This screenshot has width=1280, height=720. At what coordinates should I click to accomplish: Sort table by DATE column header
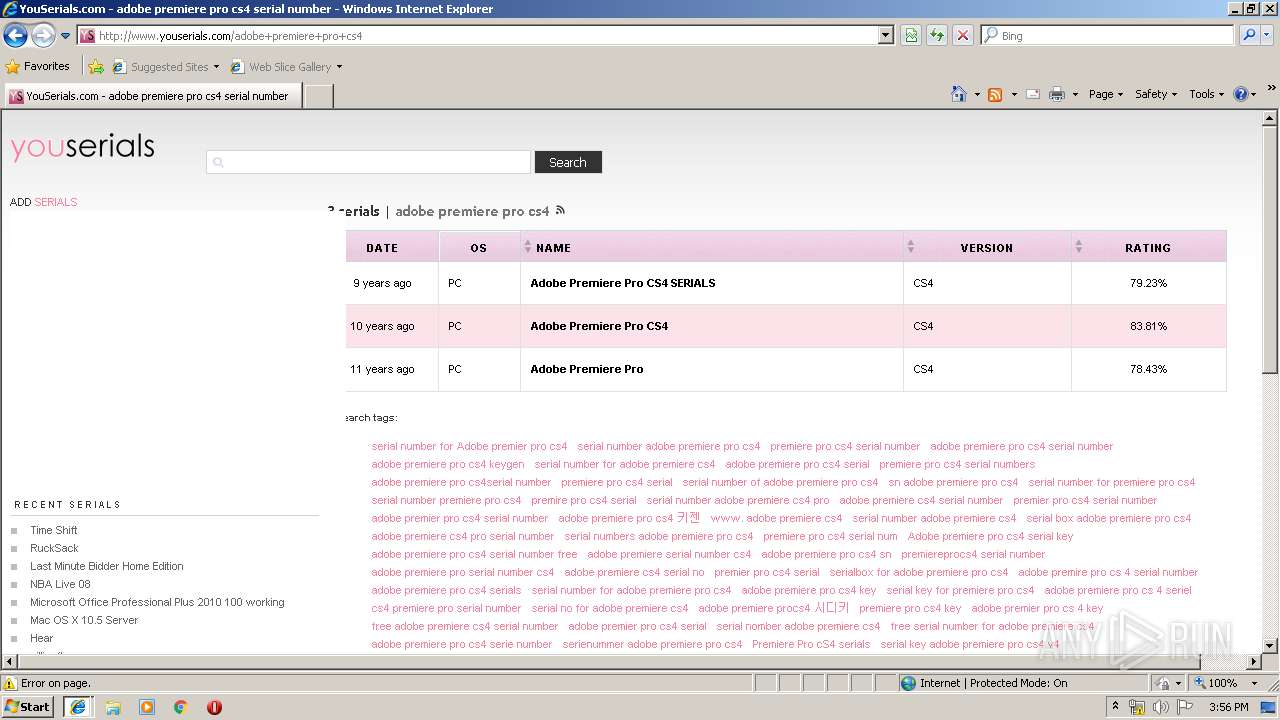pyautogui.click(x=382, y=248)
